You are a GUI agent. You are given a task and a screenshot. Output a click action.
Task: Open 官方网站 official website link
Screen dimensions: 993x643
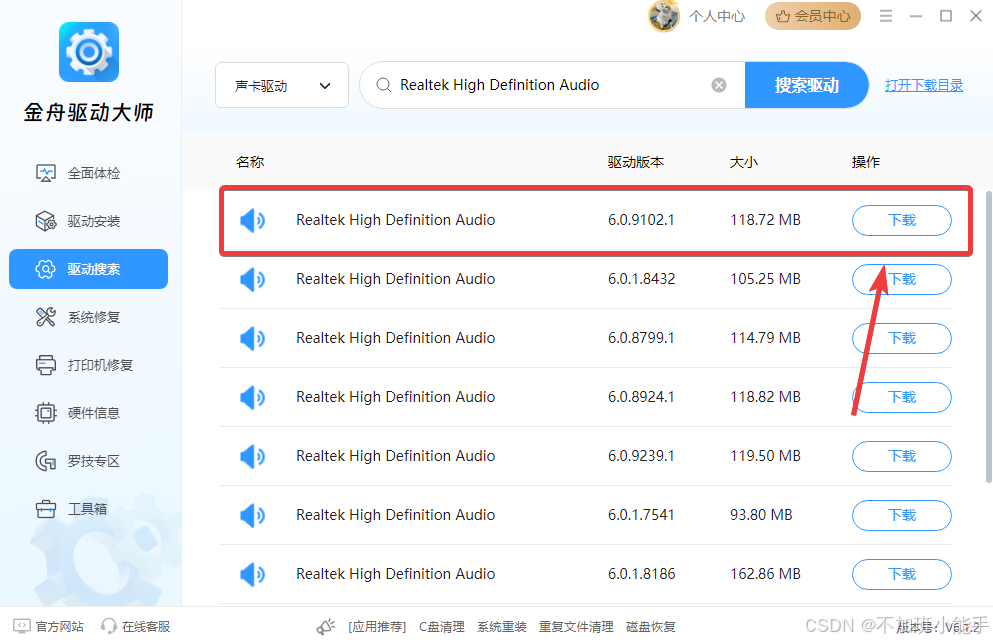60,627
